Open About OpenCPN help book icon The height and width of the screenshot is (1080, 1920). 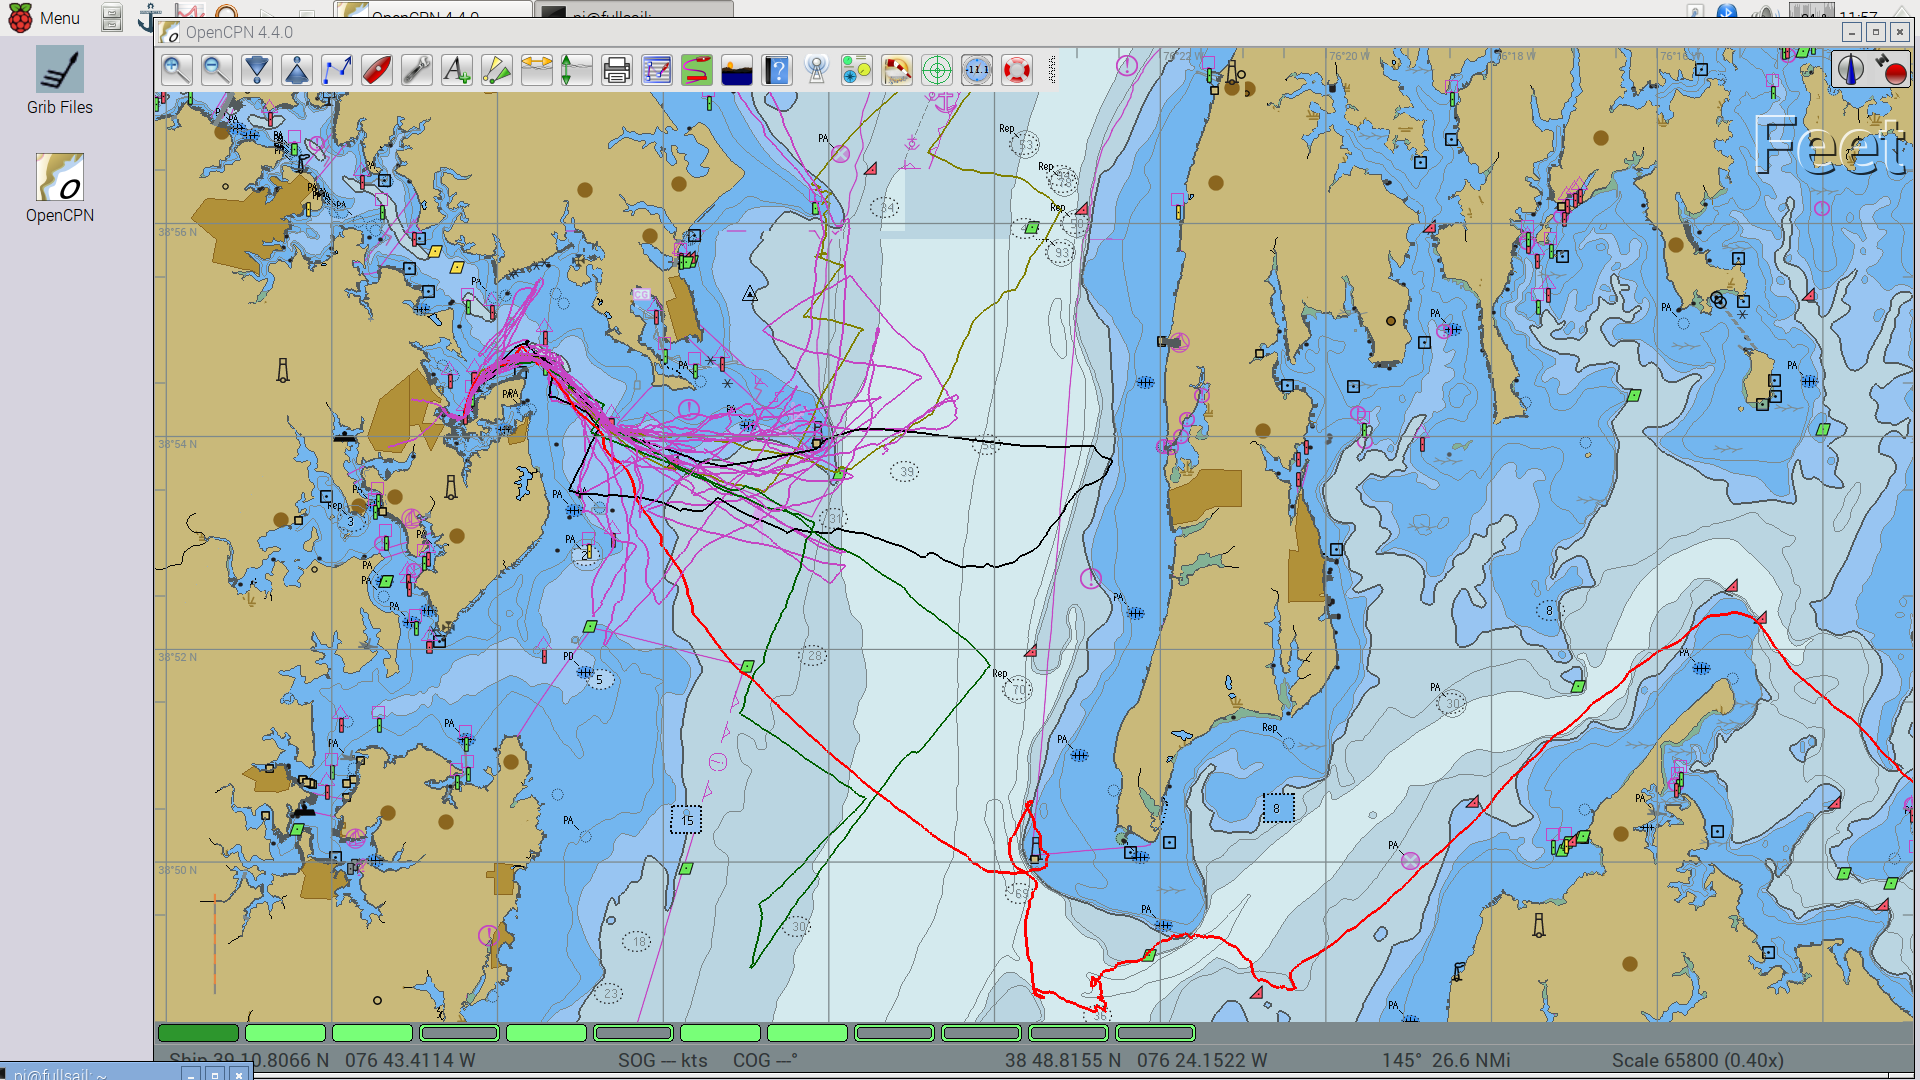pos(777,70)
